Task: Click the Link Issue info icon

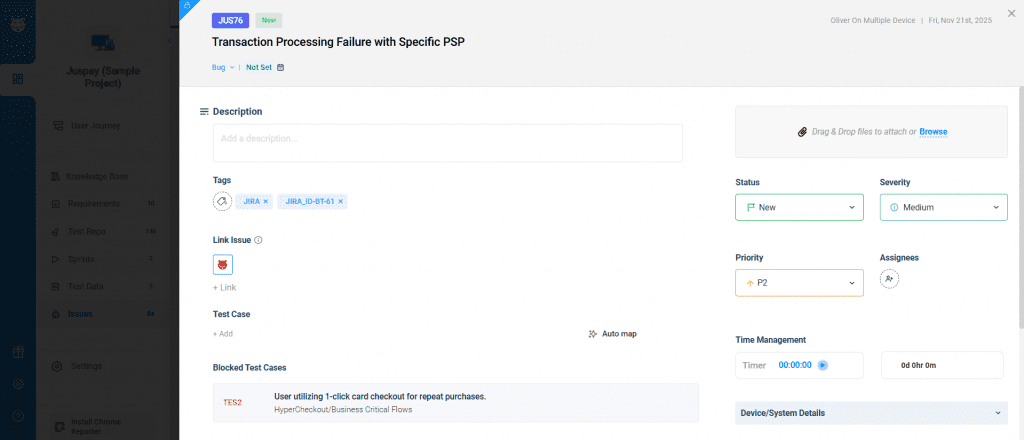Action: (258, 240)
